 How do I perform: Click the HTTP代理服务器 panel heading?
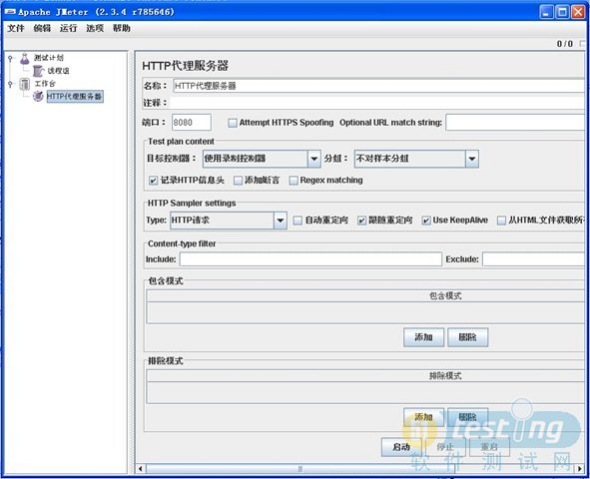coord(185,66)
